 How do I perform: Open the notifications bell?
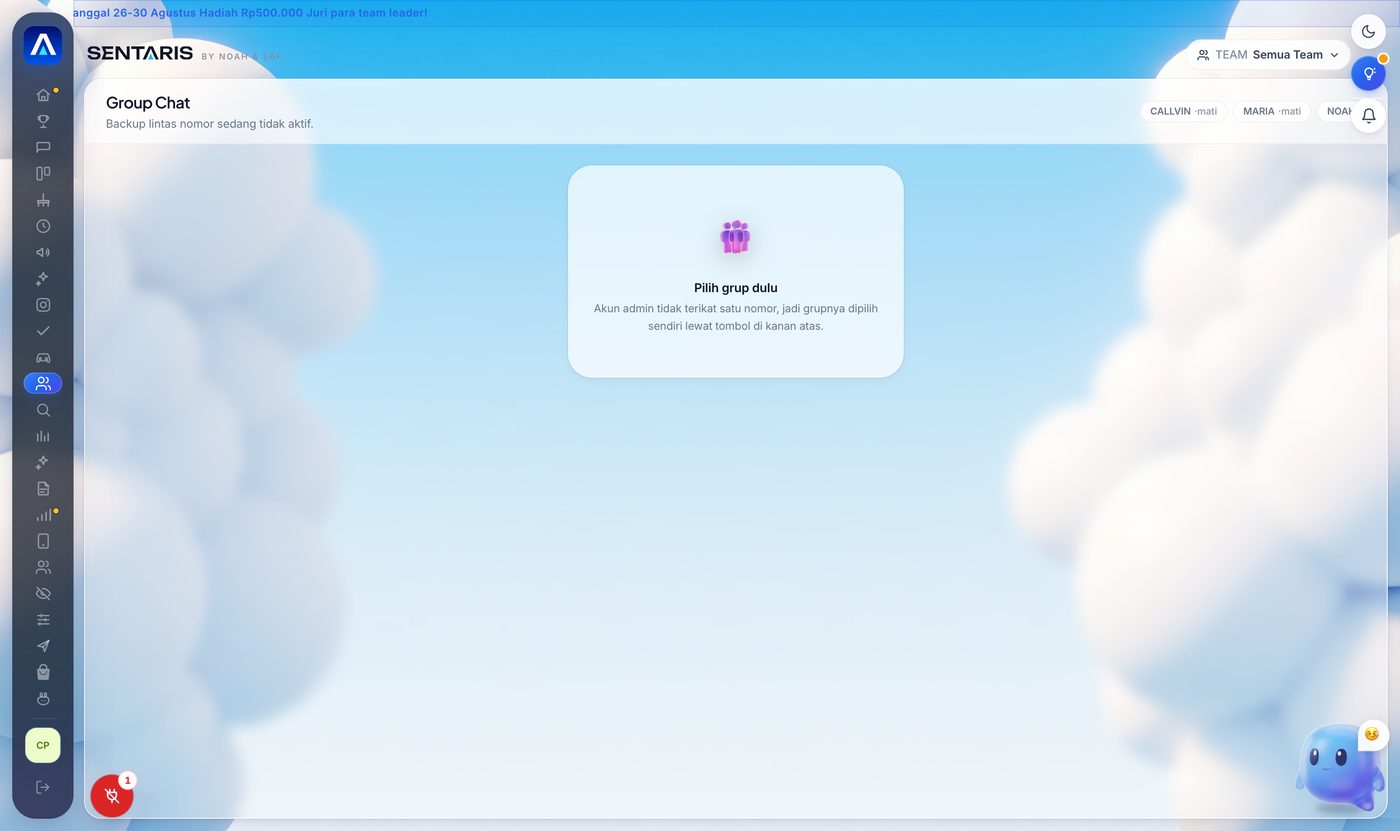(x=1369, y=116)
